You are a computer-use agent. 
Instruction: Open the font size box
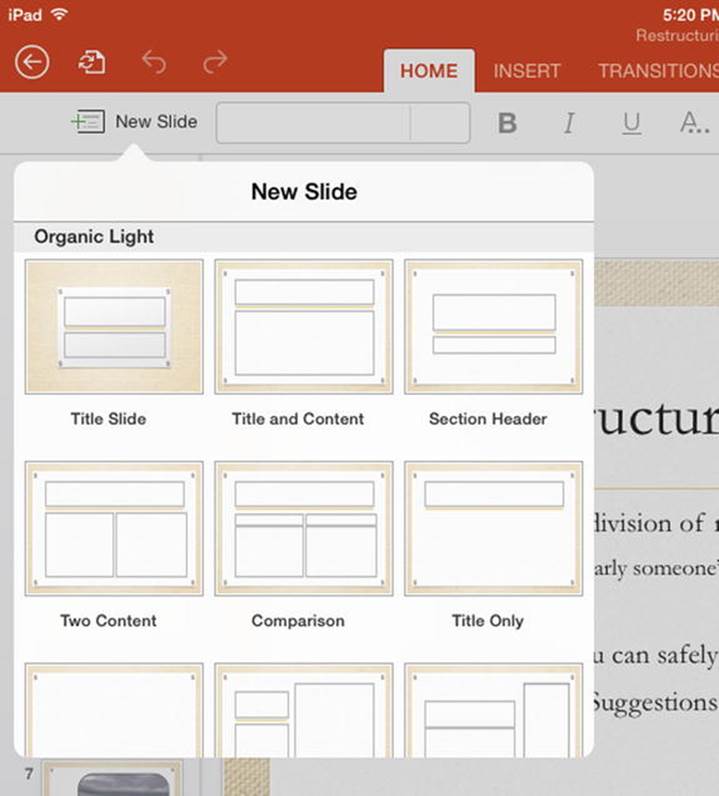pos(440,123)
